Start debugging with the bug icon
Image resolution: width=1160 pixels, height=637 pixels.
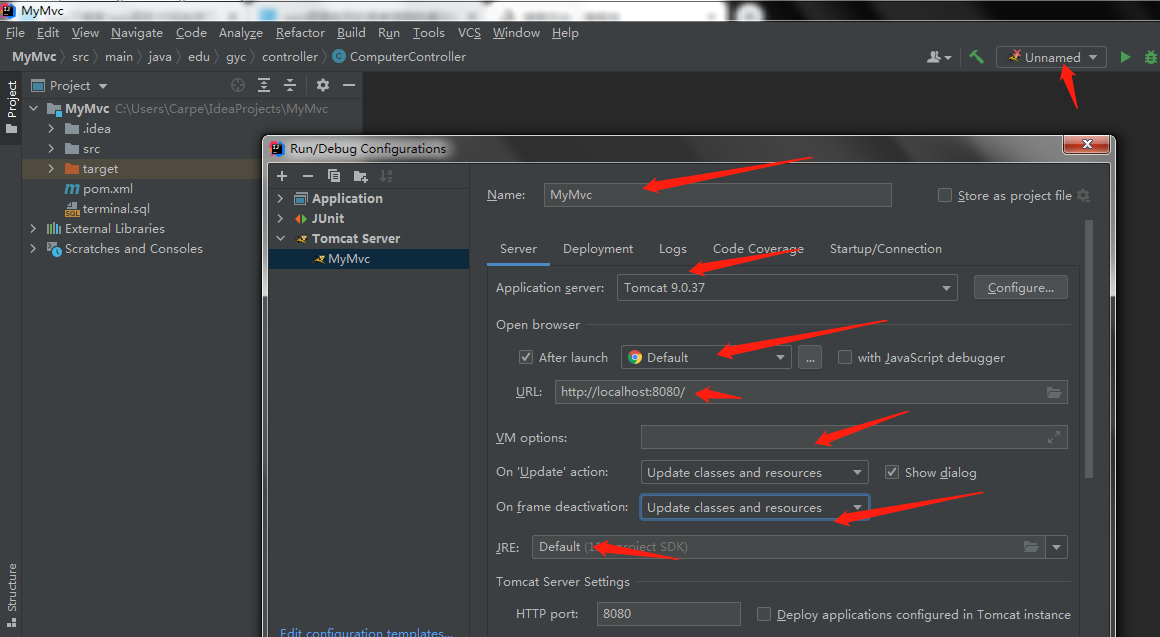1150,57
